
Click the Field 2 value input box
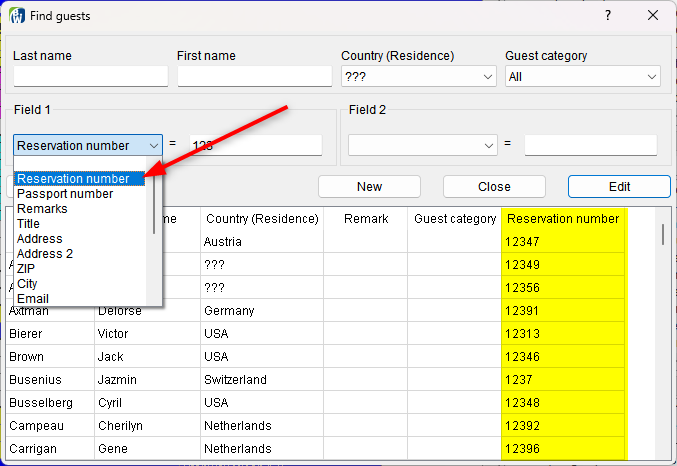(590, 145)
